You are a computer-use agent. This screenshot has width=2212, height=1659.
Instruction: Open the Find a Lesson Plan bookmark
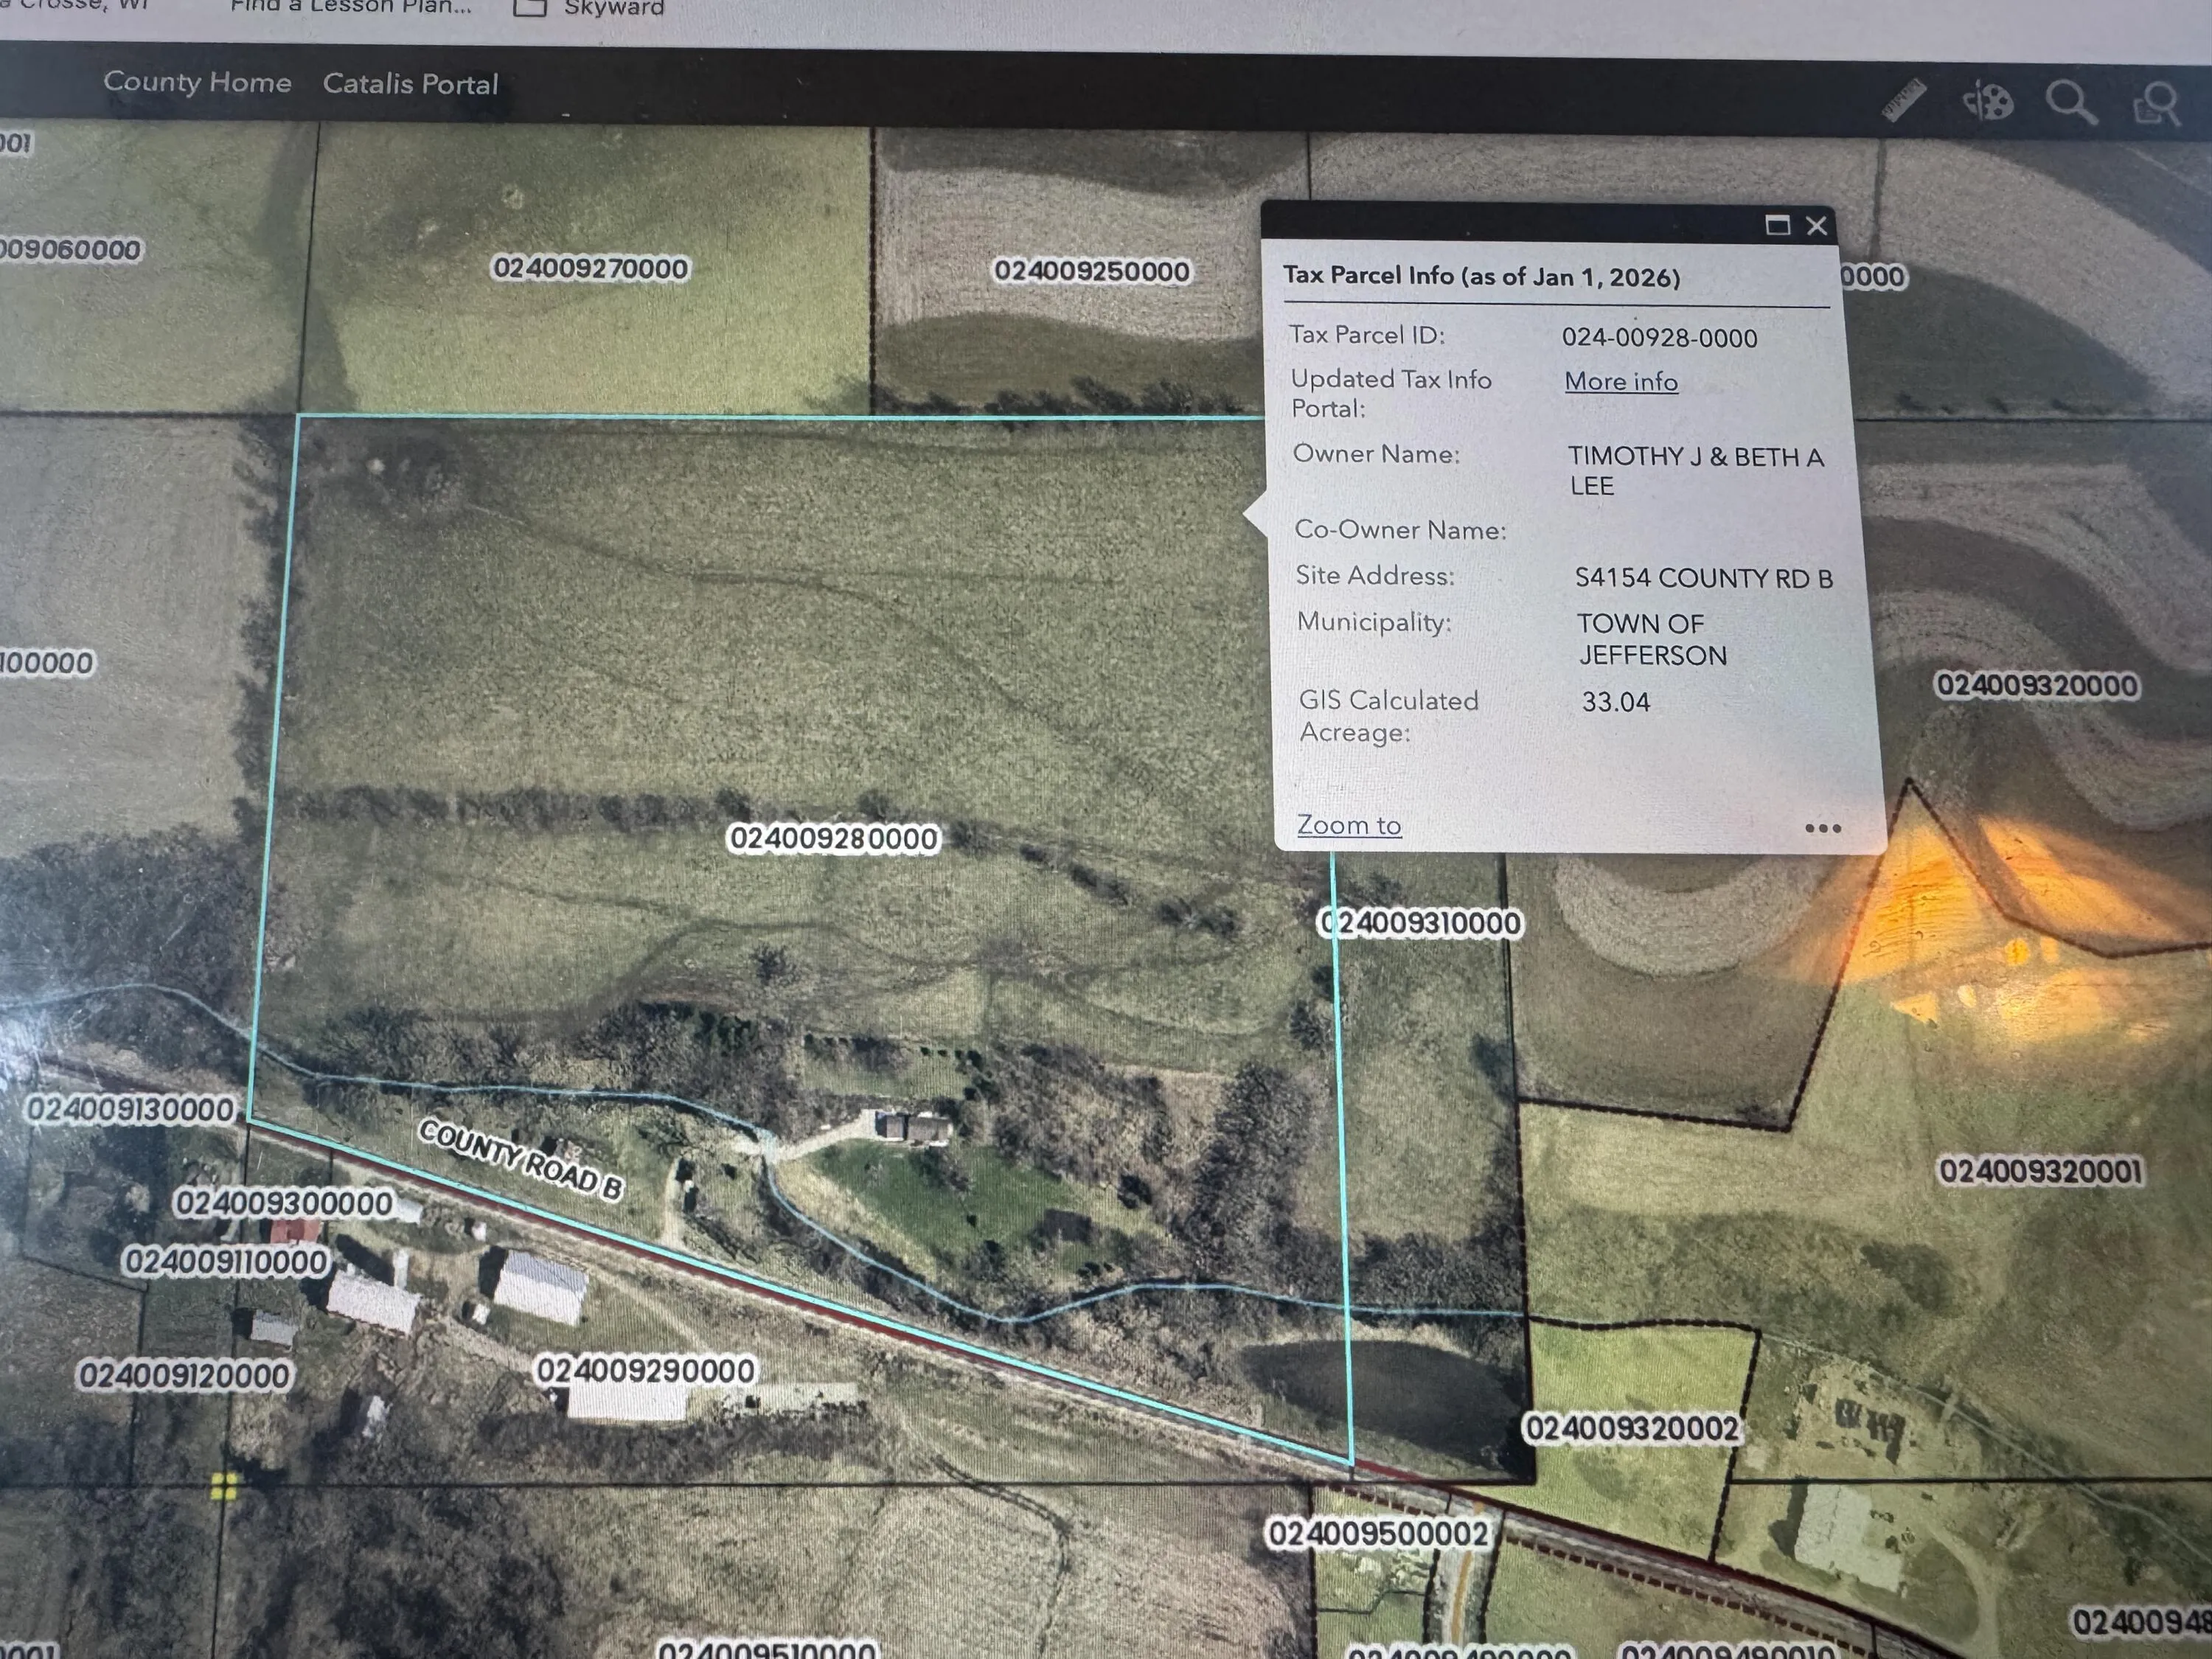point(350,6)
